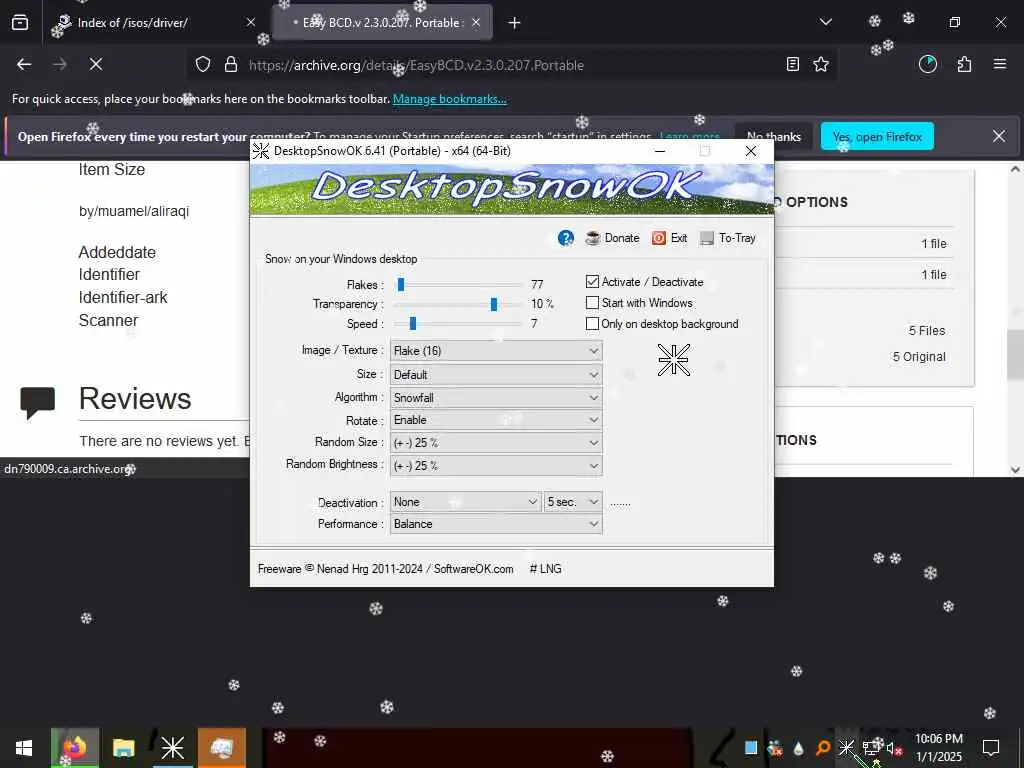Switch to the Index of /isos/driver/ tab

pos(132,23)
